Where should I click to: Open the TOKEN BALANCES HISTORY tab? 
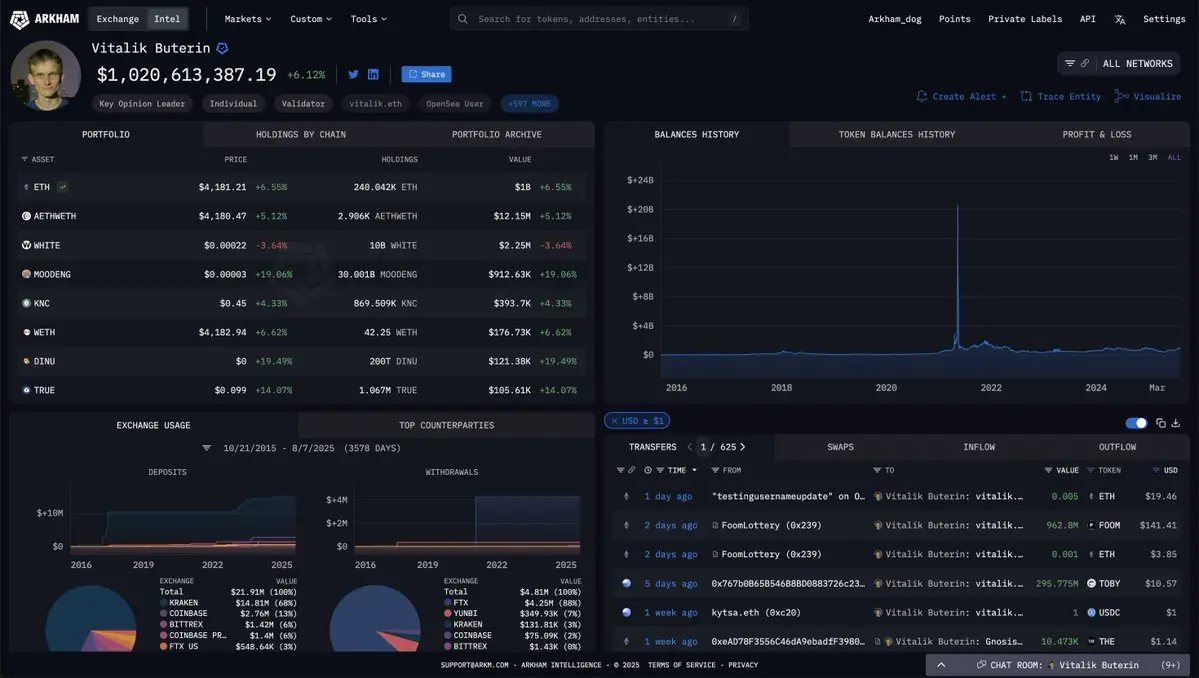click(x=897, y=135)
